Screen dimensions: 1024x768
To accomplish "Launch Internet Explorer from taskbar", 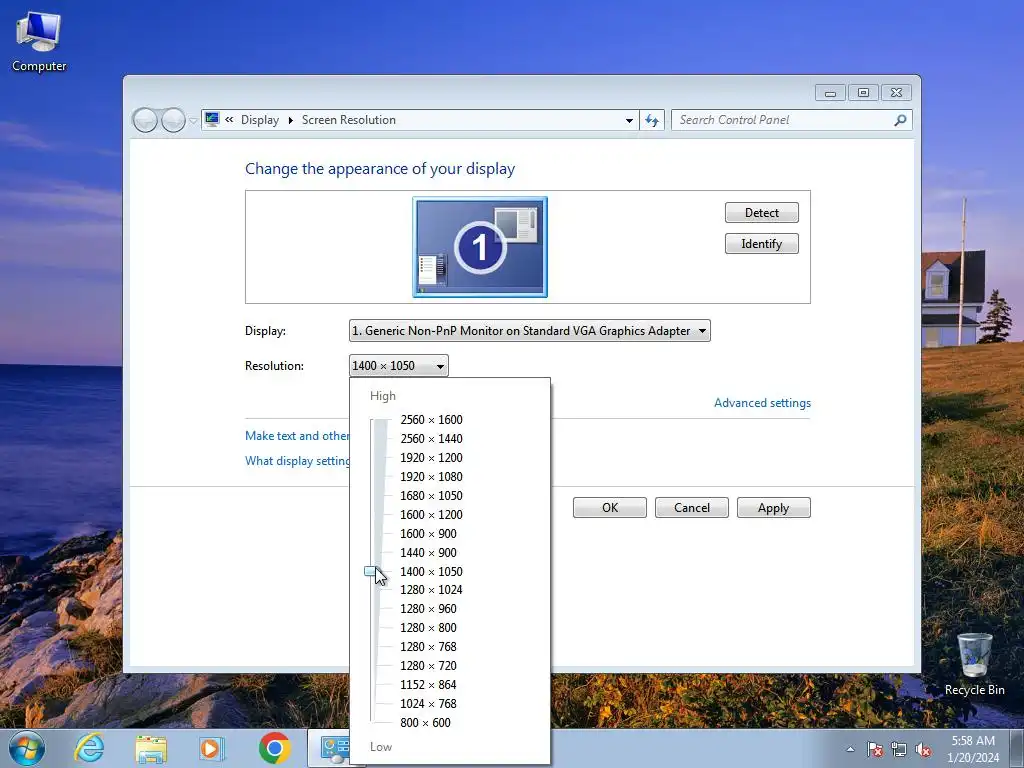I will [x=89, y=748].
